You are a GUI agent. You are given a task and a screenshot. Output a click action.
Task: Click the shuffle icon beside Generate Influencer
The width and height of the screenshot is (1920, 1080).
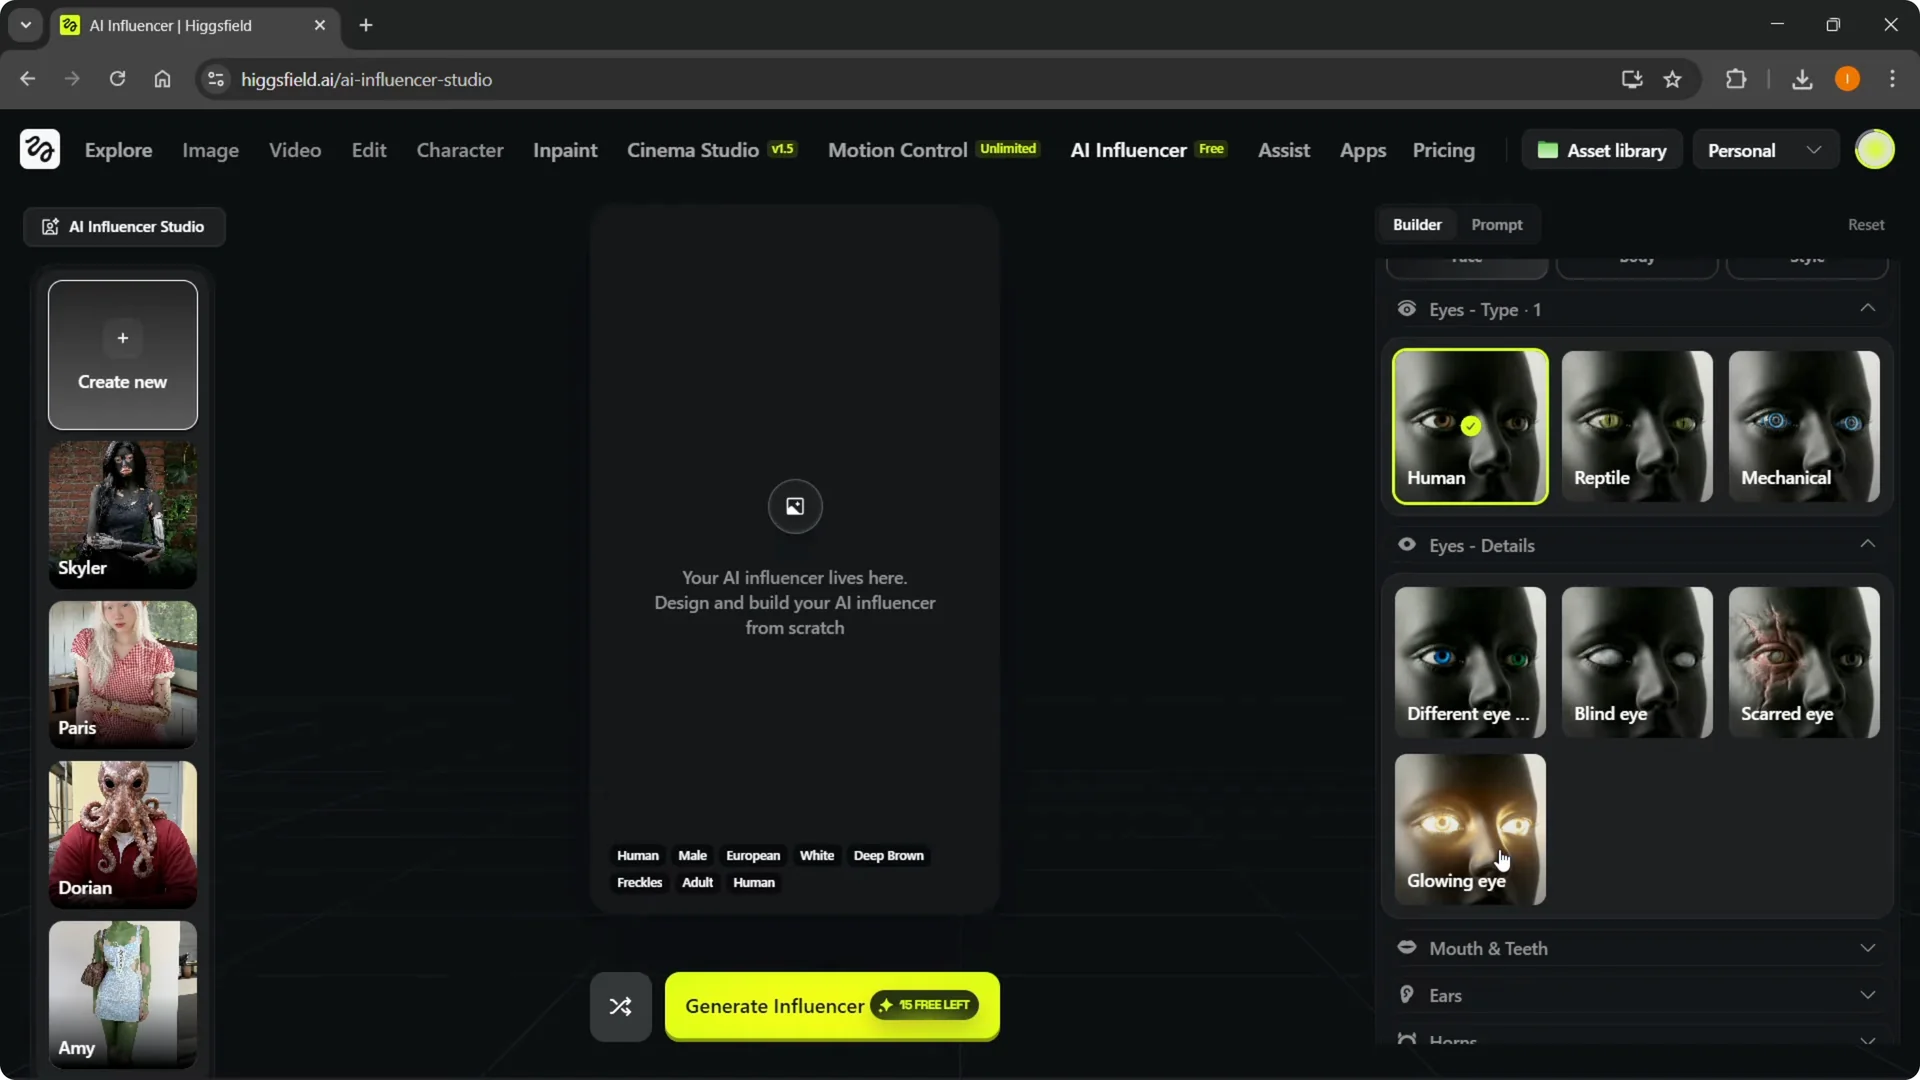619,1006
